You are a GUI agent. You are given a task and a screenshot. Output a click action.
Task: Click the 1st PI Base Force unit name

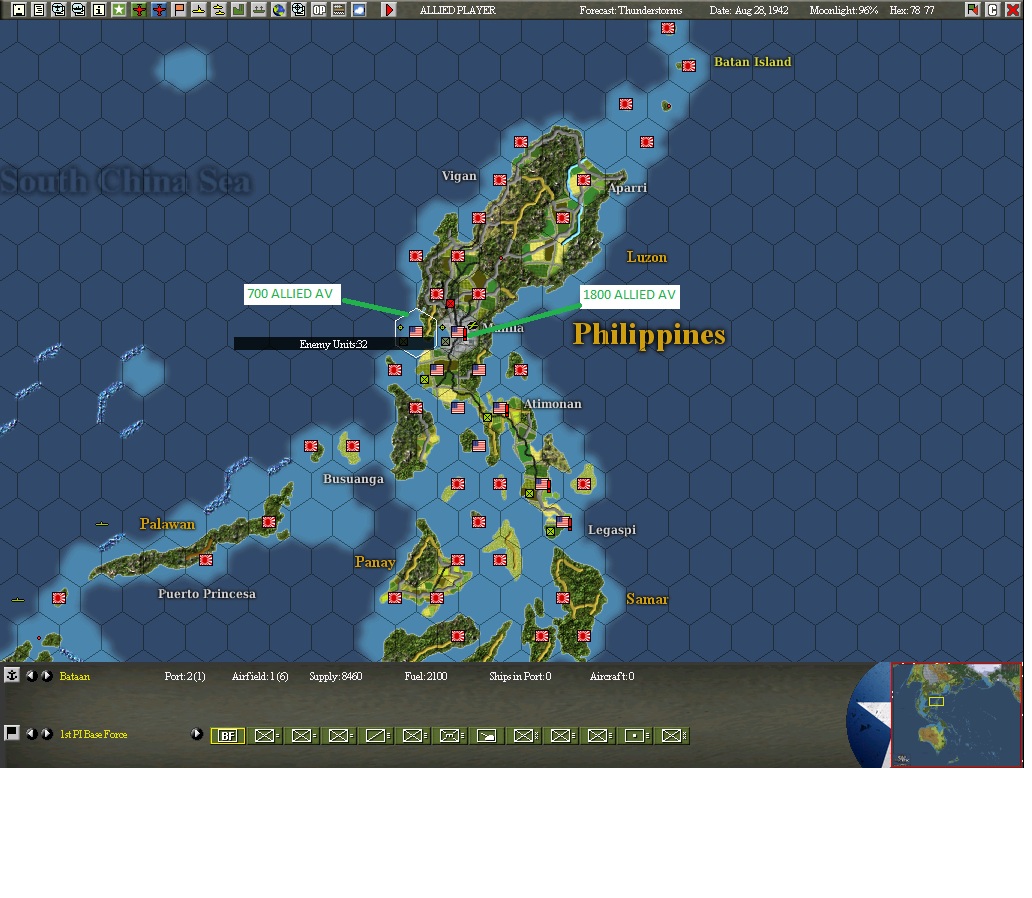pyautogui.click(x=93, y=734)
